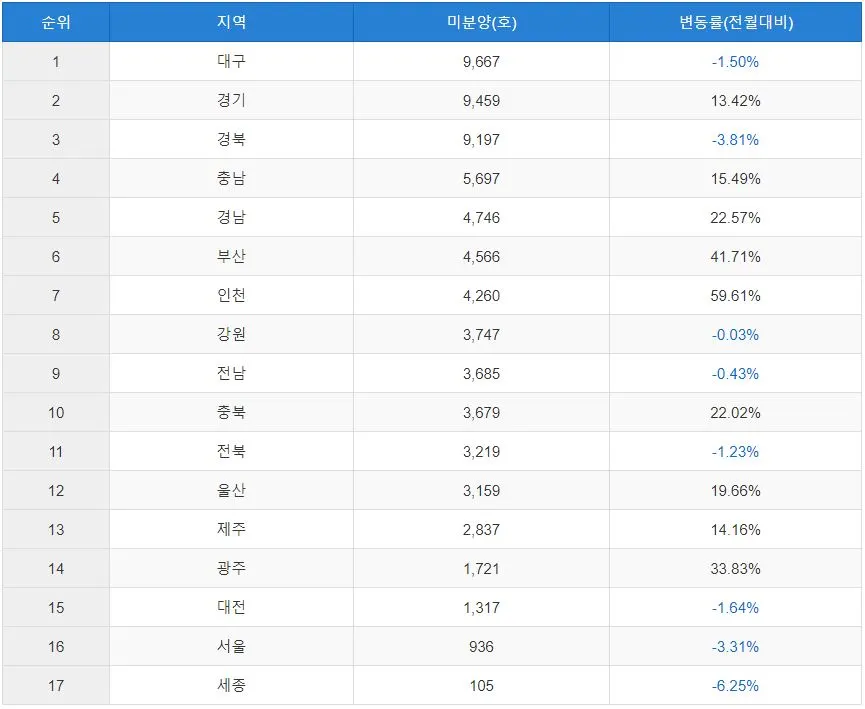Viewport: 865px width, 709px height.
Task: Click the value 3,685 for 전남
Action: [x=480, y=373]
